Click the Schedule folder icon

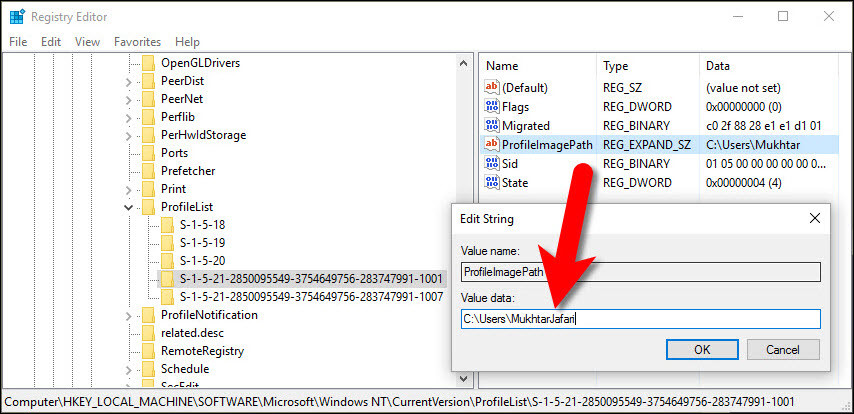[x=148, y=369]
